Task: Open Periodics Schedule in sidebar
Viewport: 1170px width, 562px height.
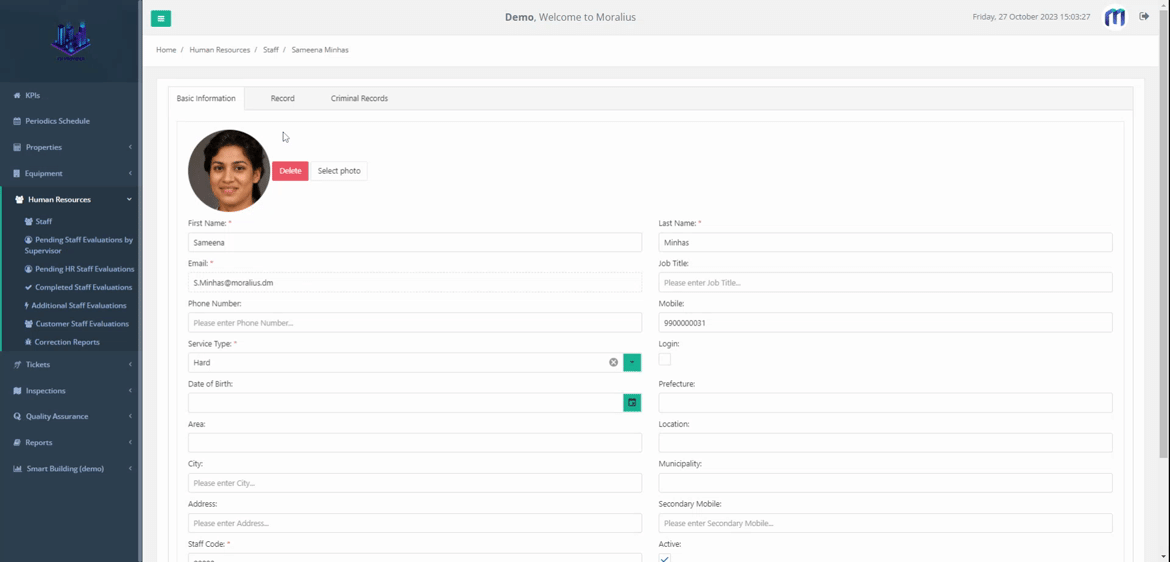Action: click(57, 121)
